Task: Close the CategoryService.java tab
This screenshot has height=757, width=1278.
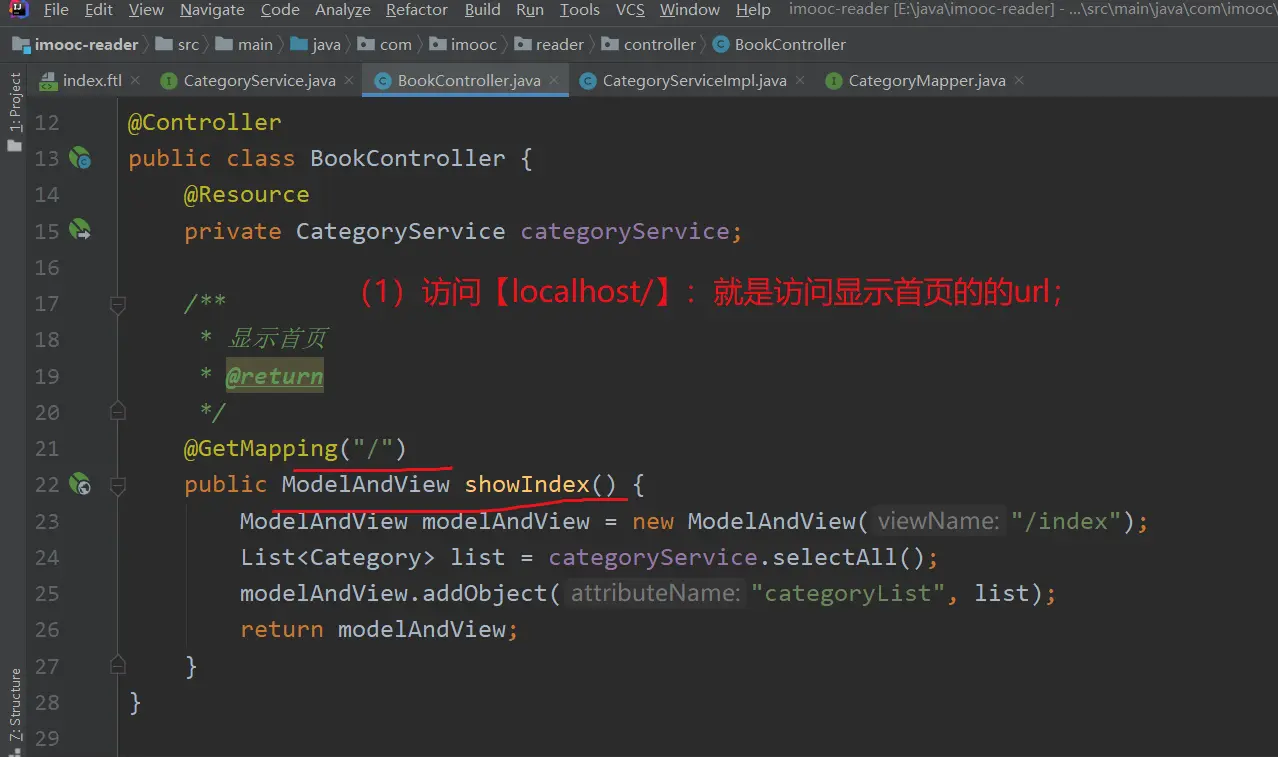Action: (348, 80)
